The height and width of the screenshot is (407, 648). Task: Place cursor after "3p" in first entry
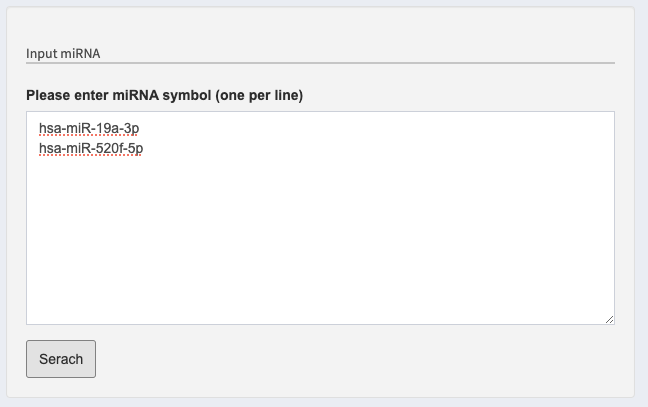pyautogui.click(x=141, y=129)
